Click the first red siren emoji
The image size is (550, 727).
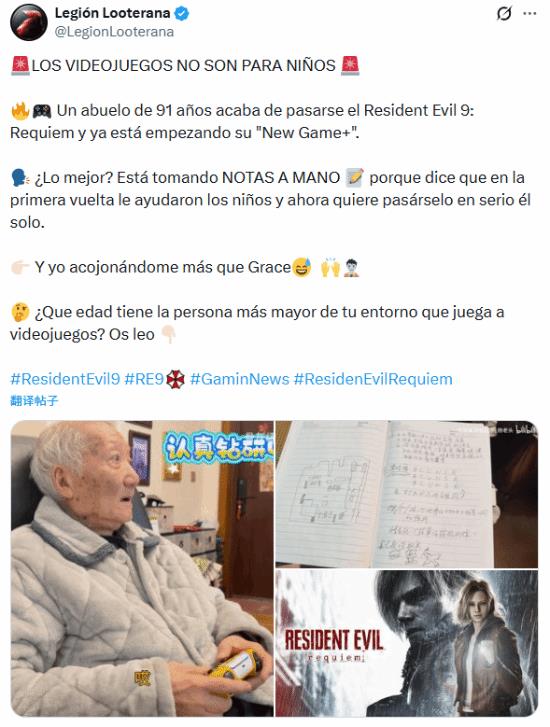20,65
